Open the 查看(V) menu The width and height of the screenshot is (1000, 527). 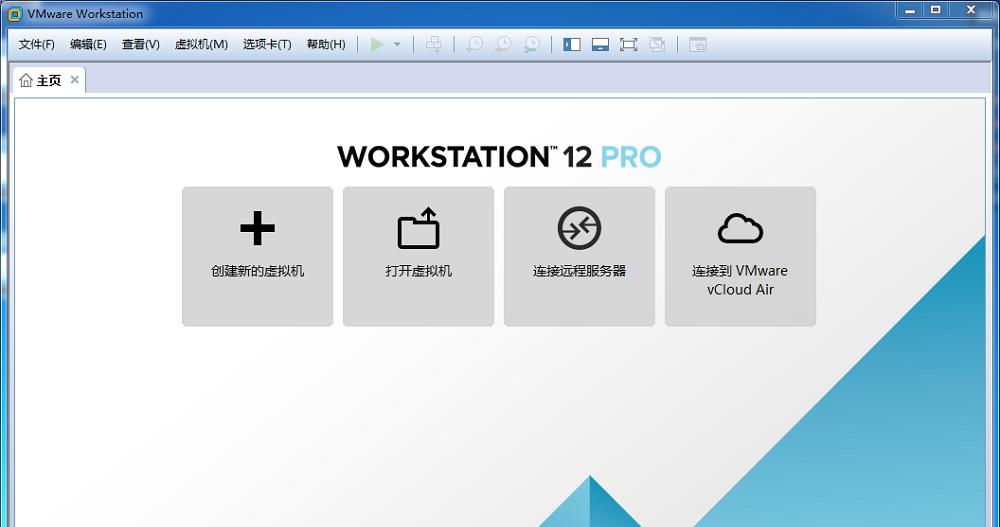[x=140, y=44]
